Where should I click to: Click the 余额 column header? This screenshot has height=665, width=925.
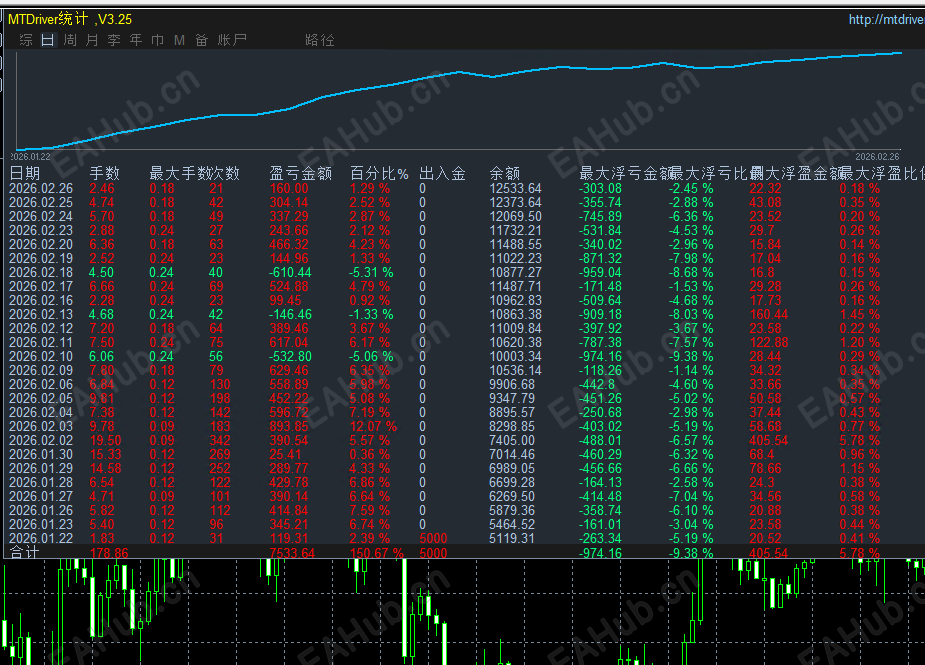[505, 173]
